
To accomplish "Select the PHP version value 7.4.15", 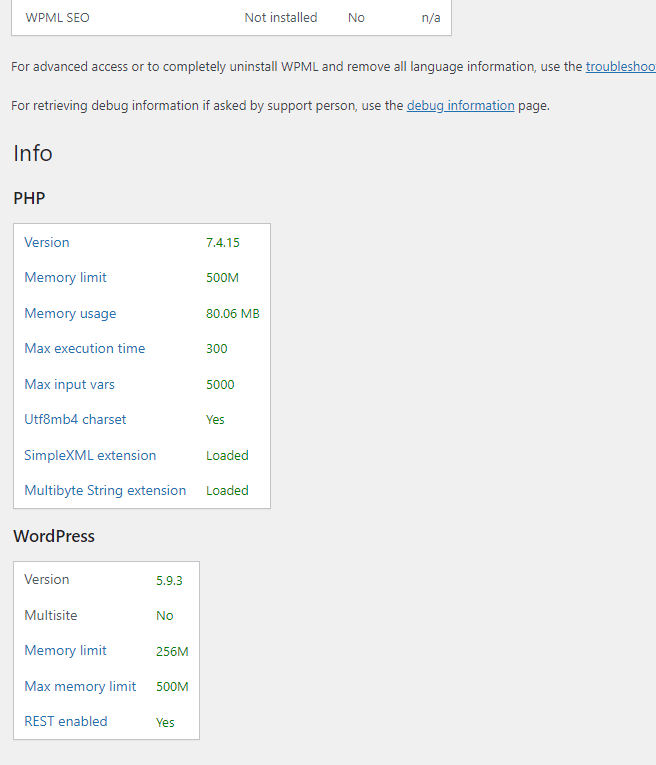I will click(223, 242).
